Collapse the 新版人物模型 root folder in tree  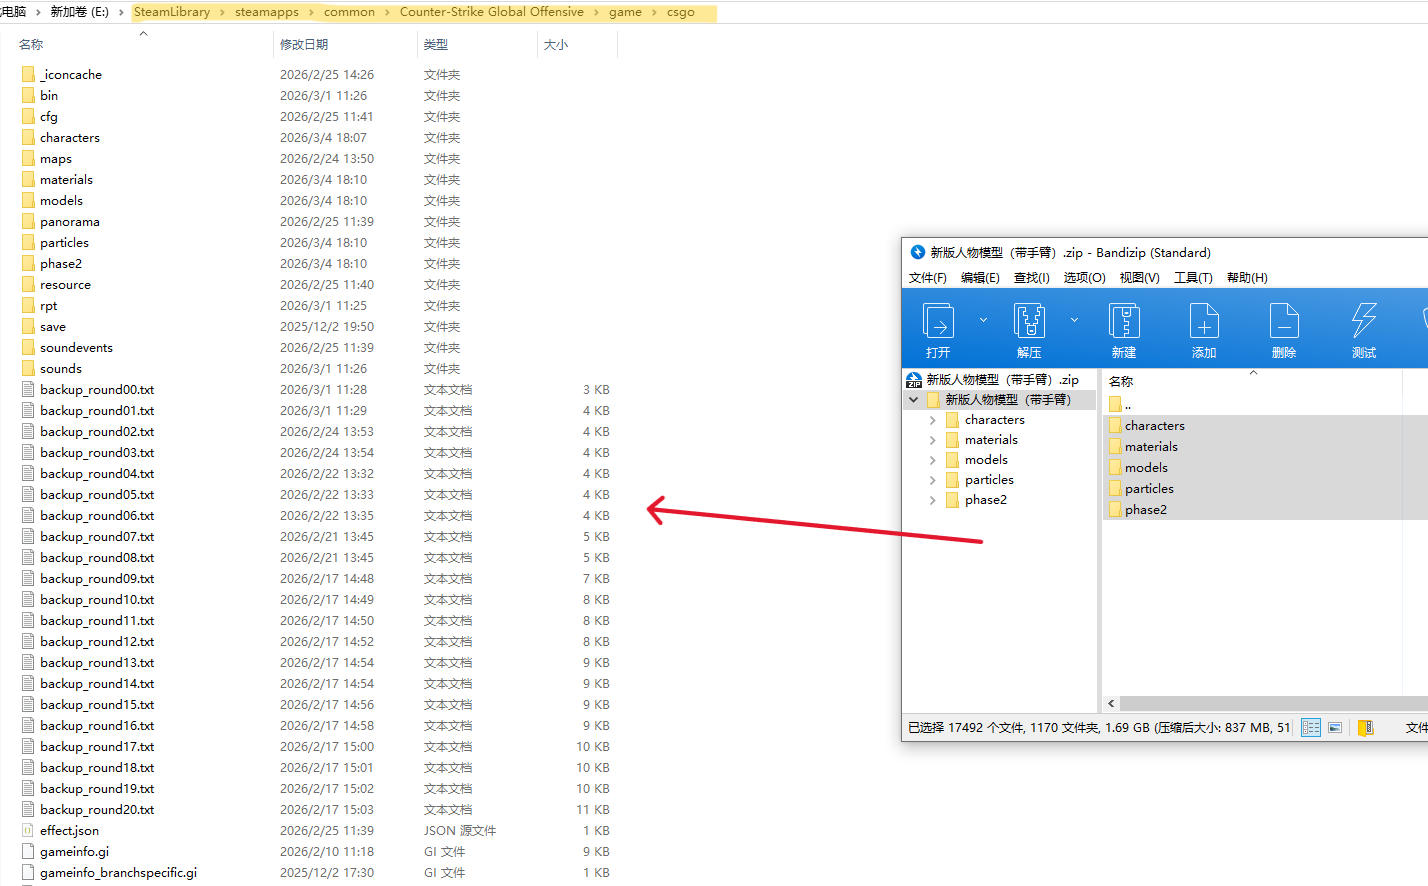(x=913, y=400)
